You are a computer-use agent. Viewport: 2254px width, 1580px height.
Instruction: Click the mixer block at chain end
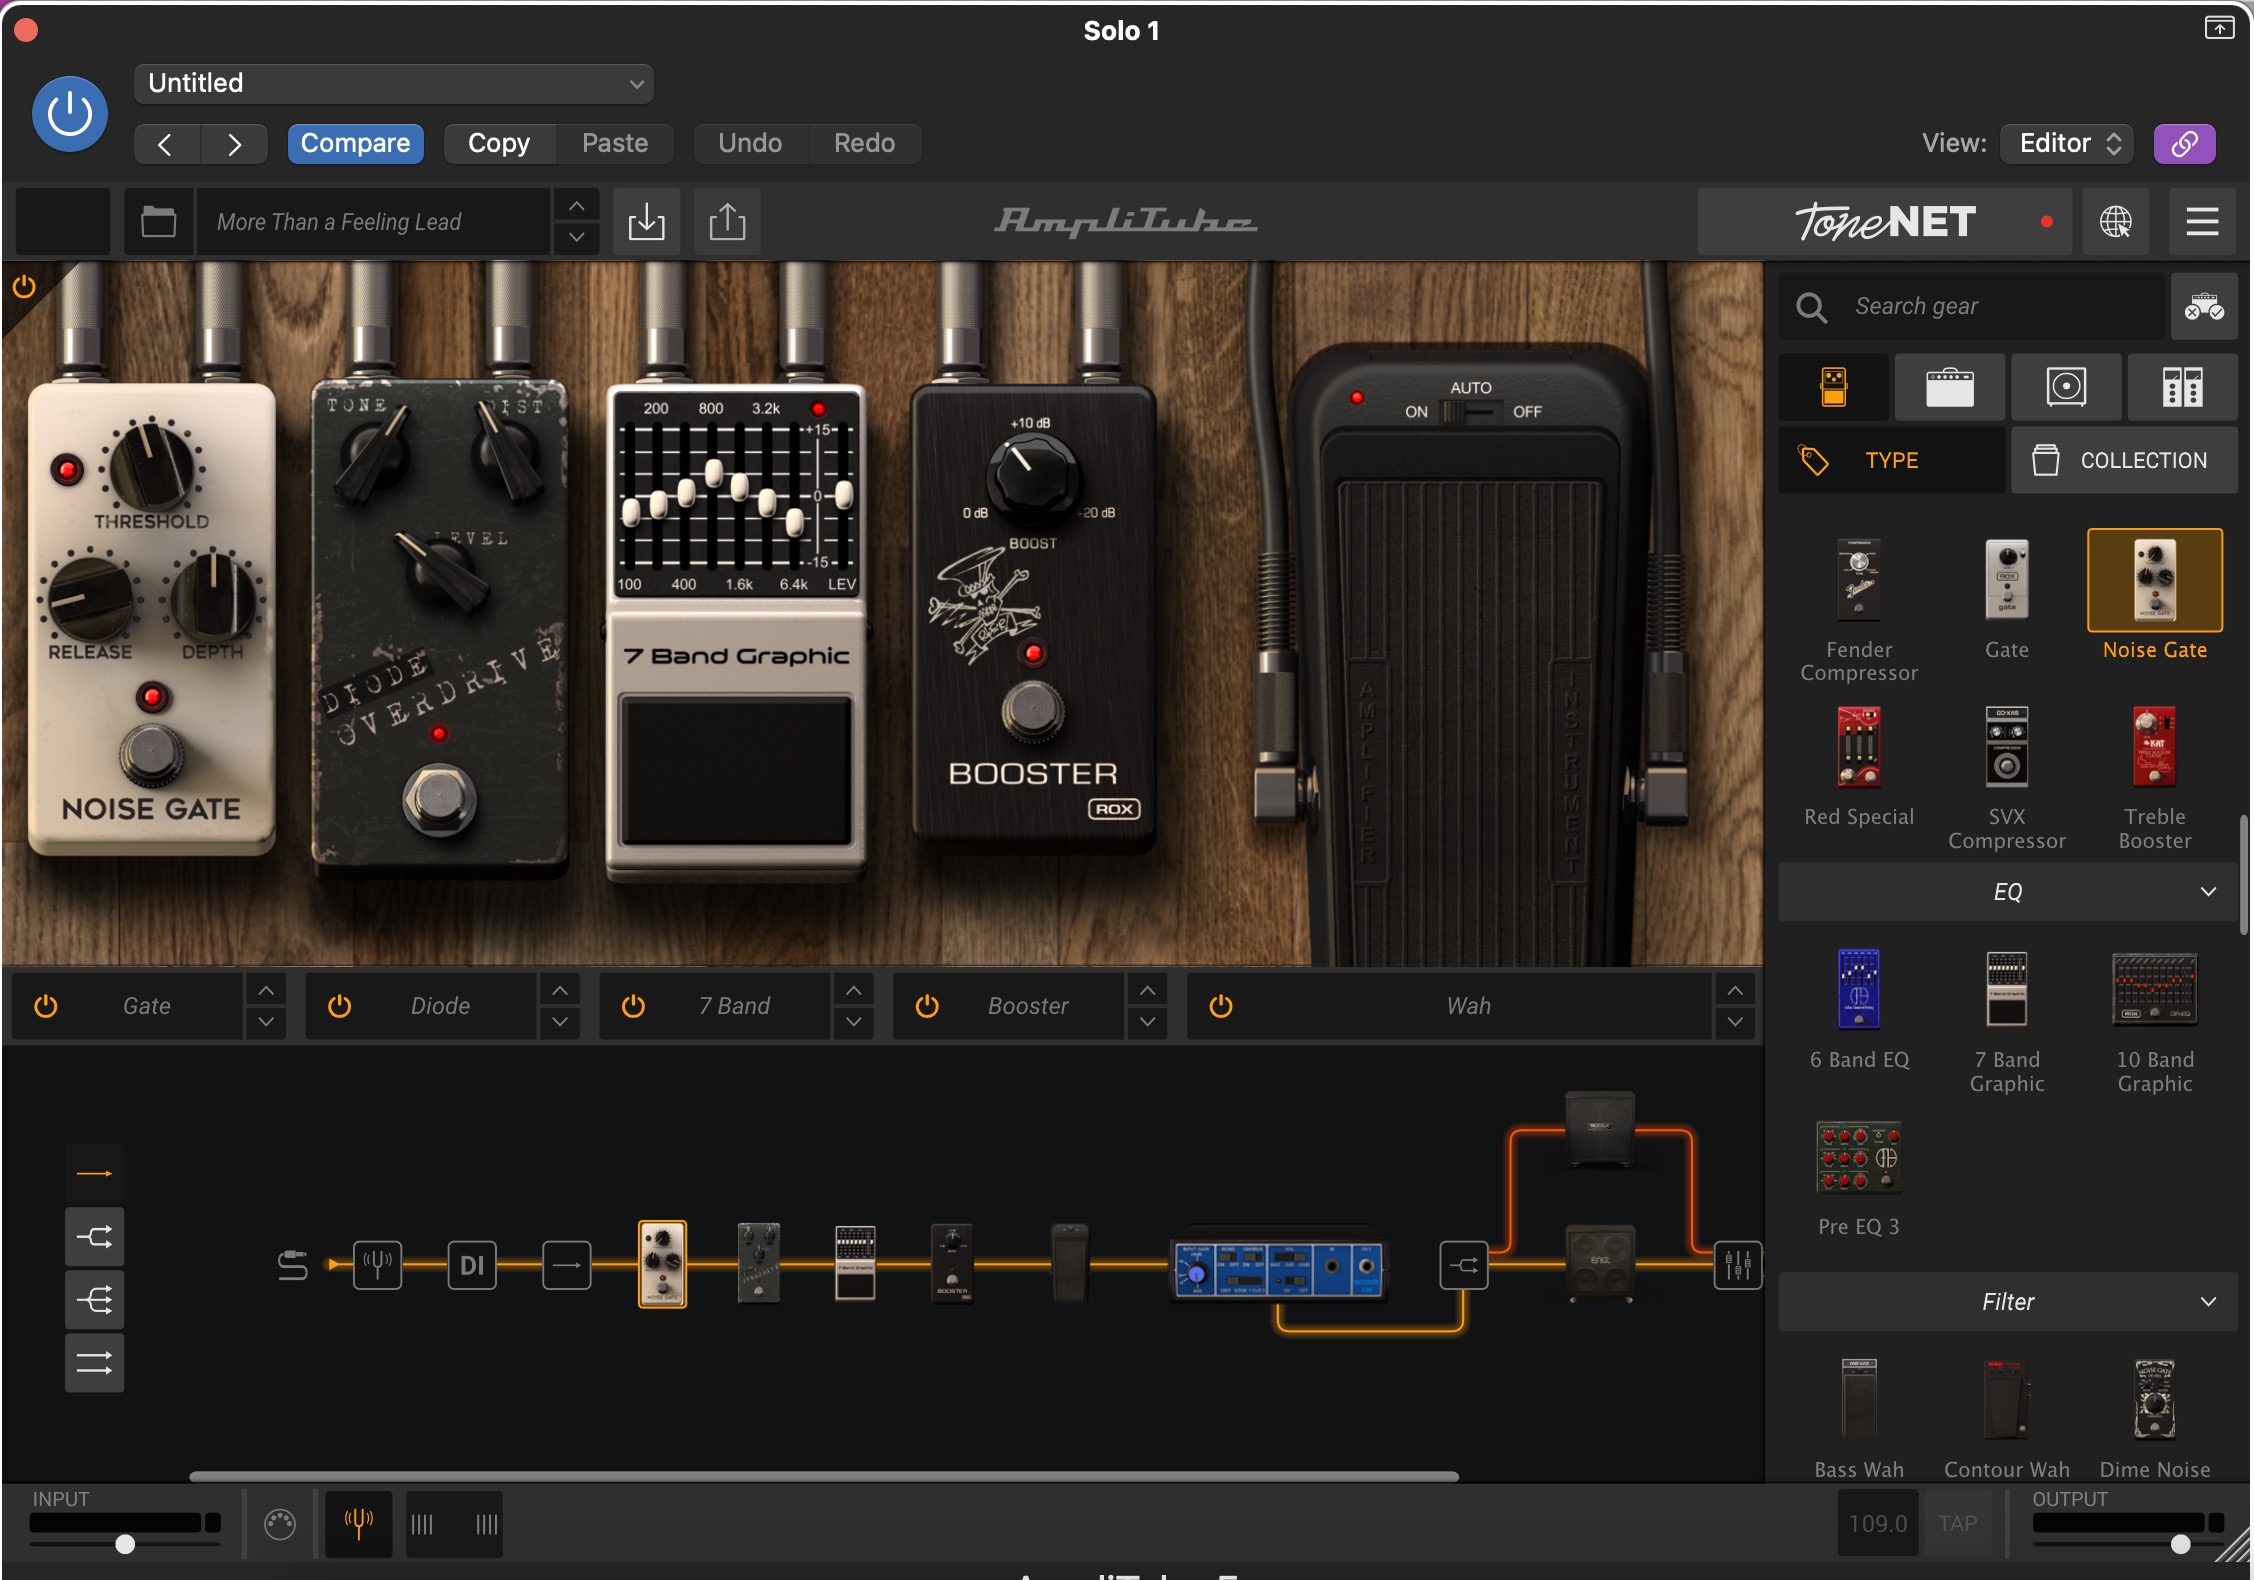pyautogui.click(x=1738, y=1265)
